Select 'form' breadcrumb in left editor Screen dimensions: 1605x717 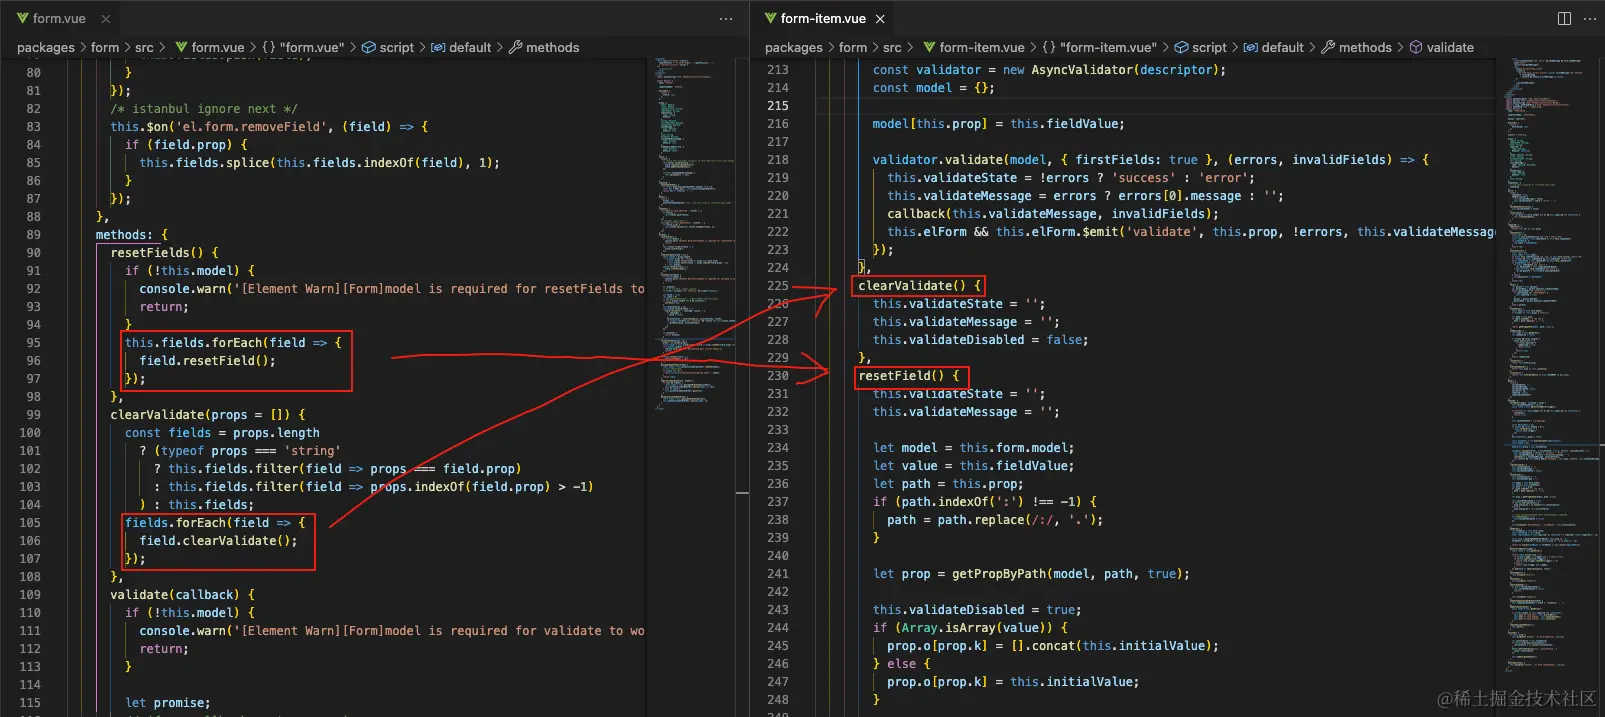point(105,47)
